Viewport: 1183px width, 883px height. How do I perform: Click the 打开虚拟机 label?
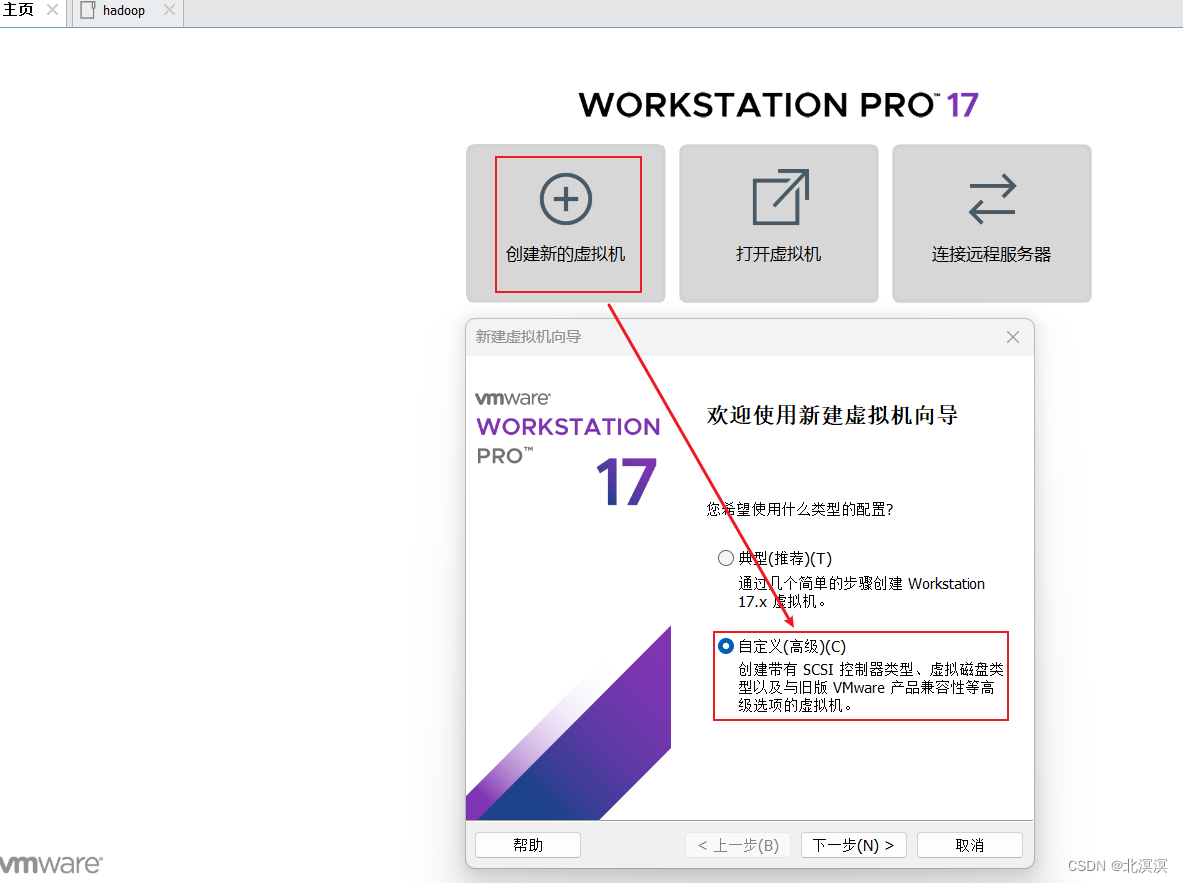tap(779, 254)
